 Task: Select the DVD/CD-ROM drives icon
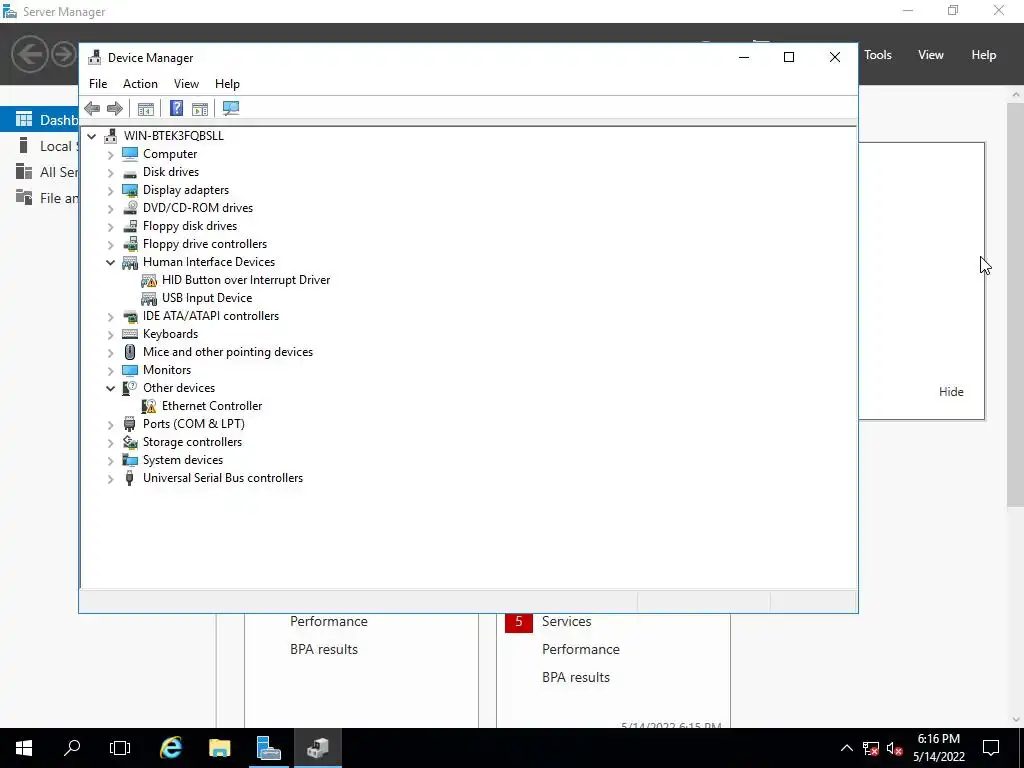(x=130, y=208)
